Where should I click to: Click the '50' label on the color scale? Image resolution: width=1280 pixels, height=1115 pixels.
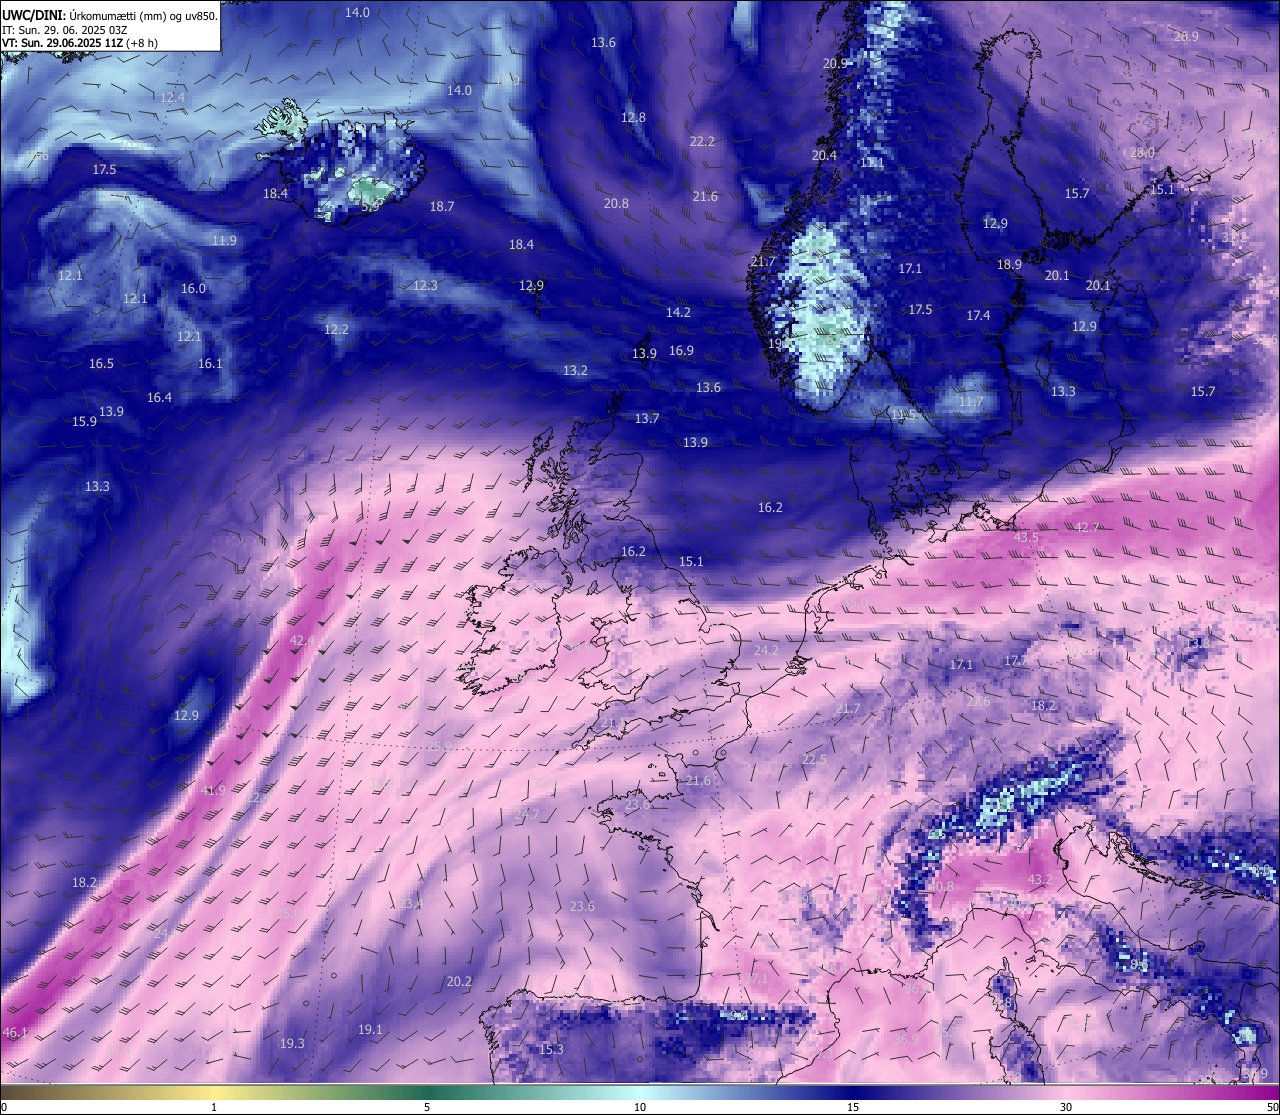pos(1272,1107)
